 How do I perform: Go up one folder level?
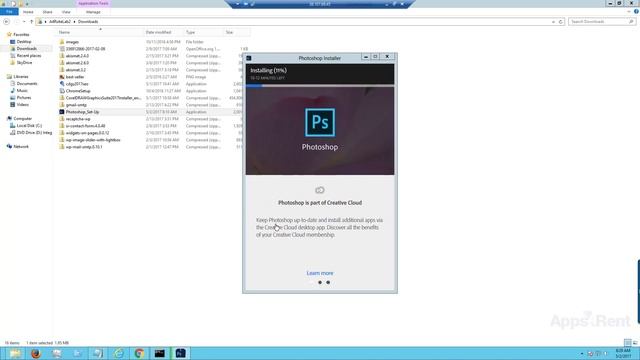pos(31,22)
